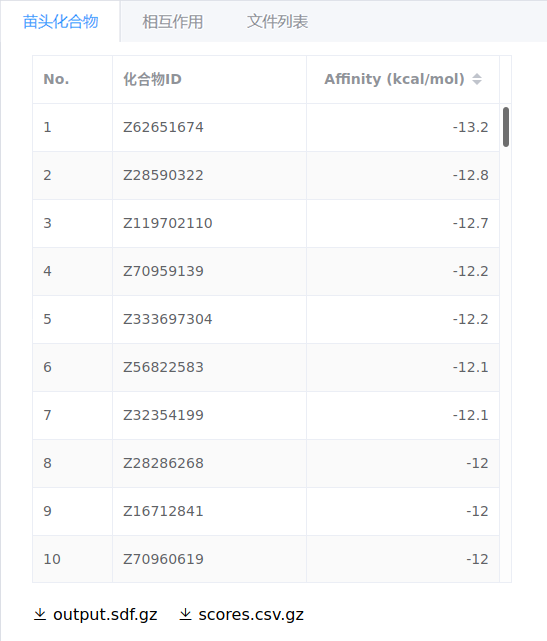This screenshot has height=641, width=547.
Task: Switch to the 相互作用 tab
Action: pyautogui.click(x=173, y=22)
